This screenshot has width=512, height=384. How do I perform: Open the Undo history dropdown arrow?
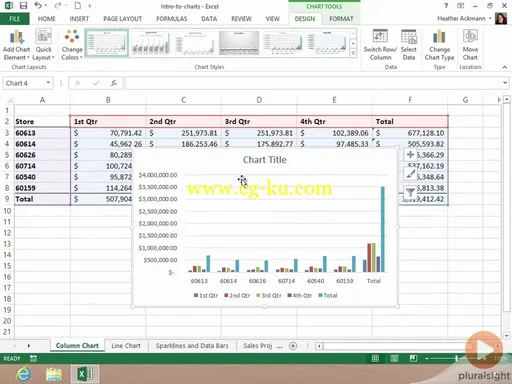[45, 6]
